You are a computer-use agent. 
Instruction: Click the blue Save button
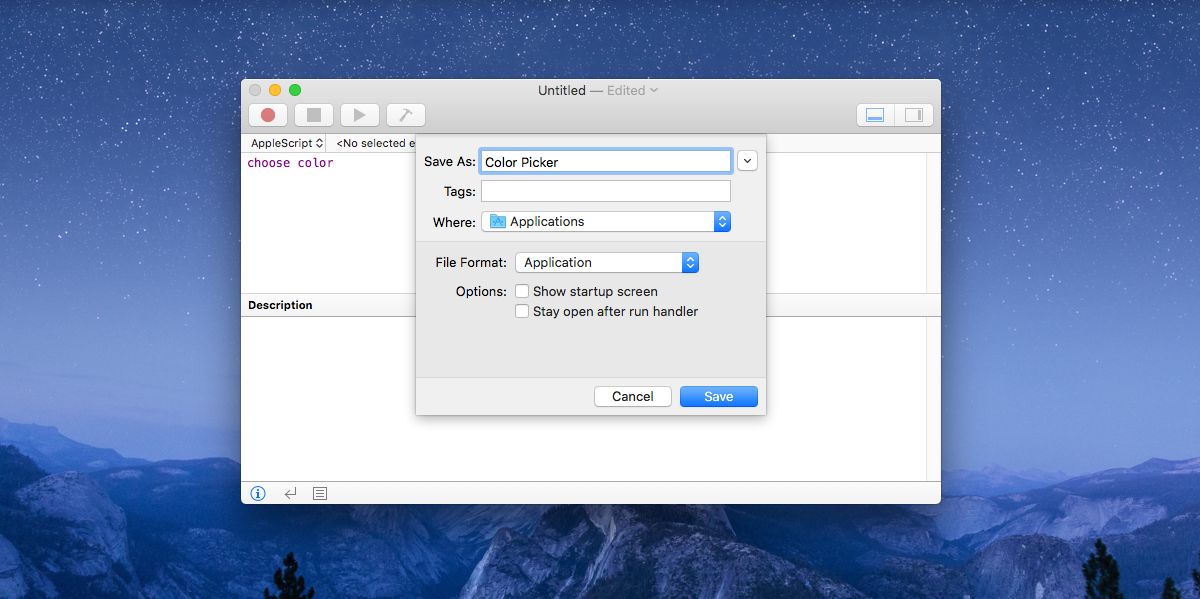(x=718, y=397)
